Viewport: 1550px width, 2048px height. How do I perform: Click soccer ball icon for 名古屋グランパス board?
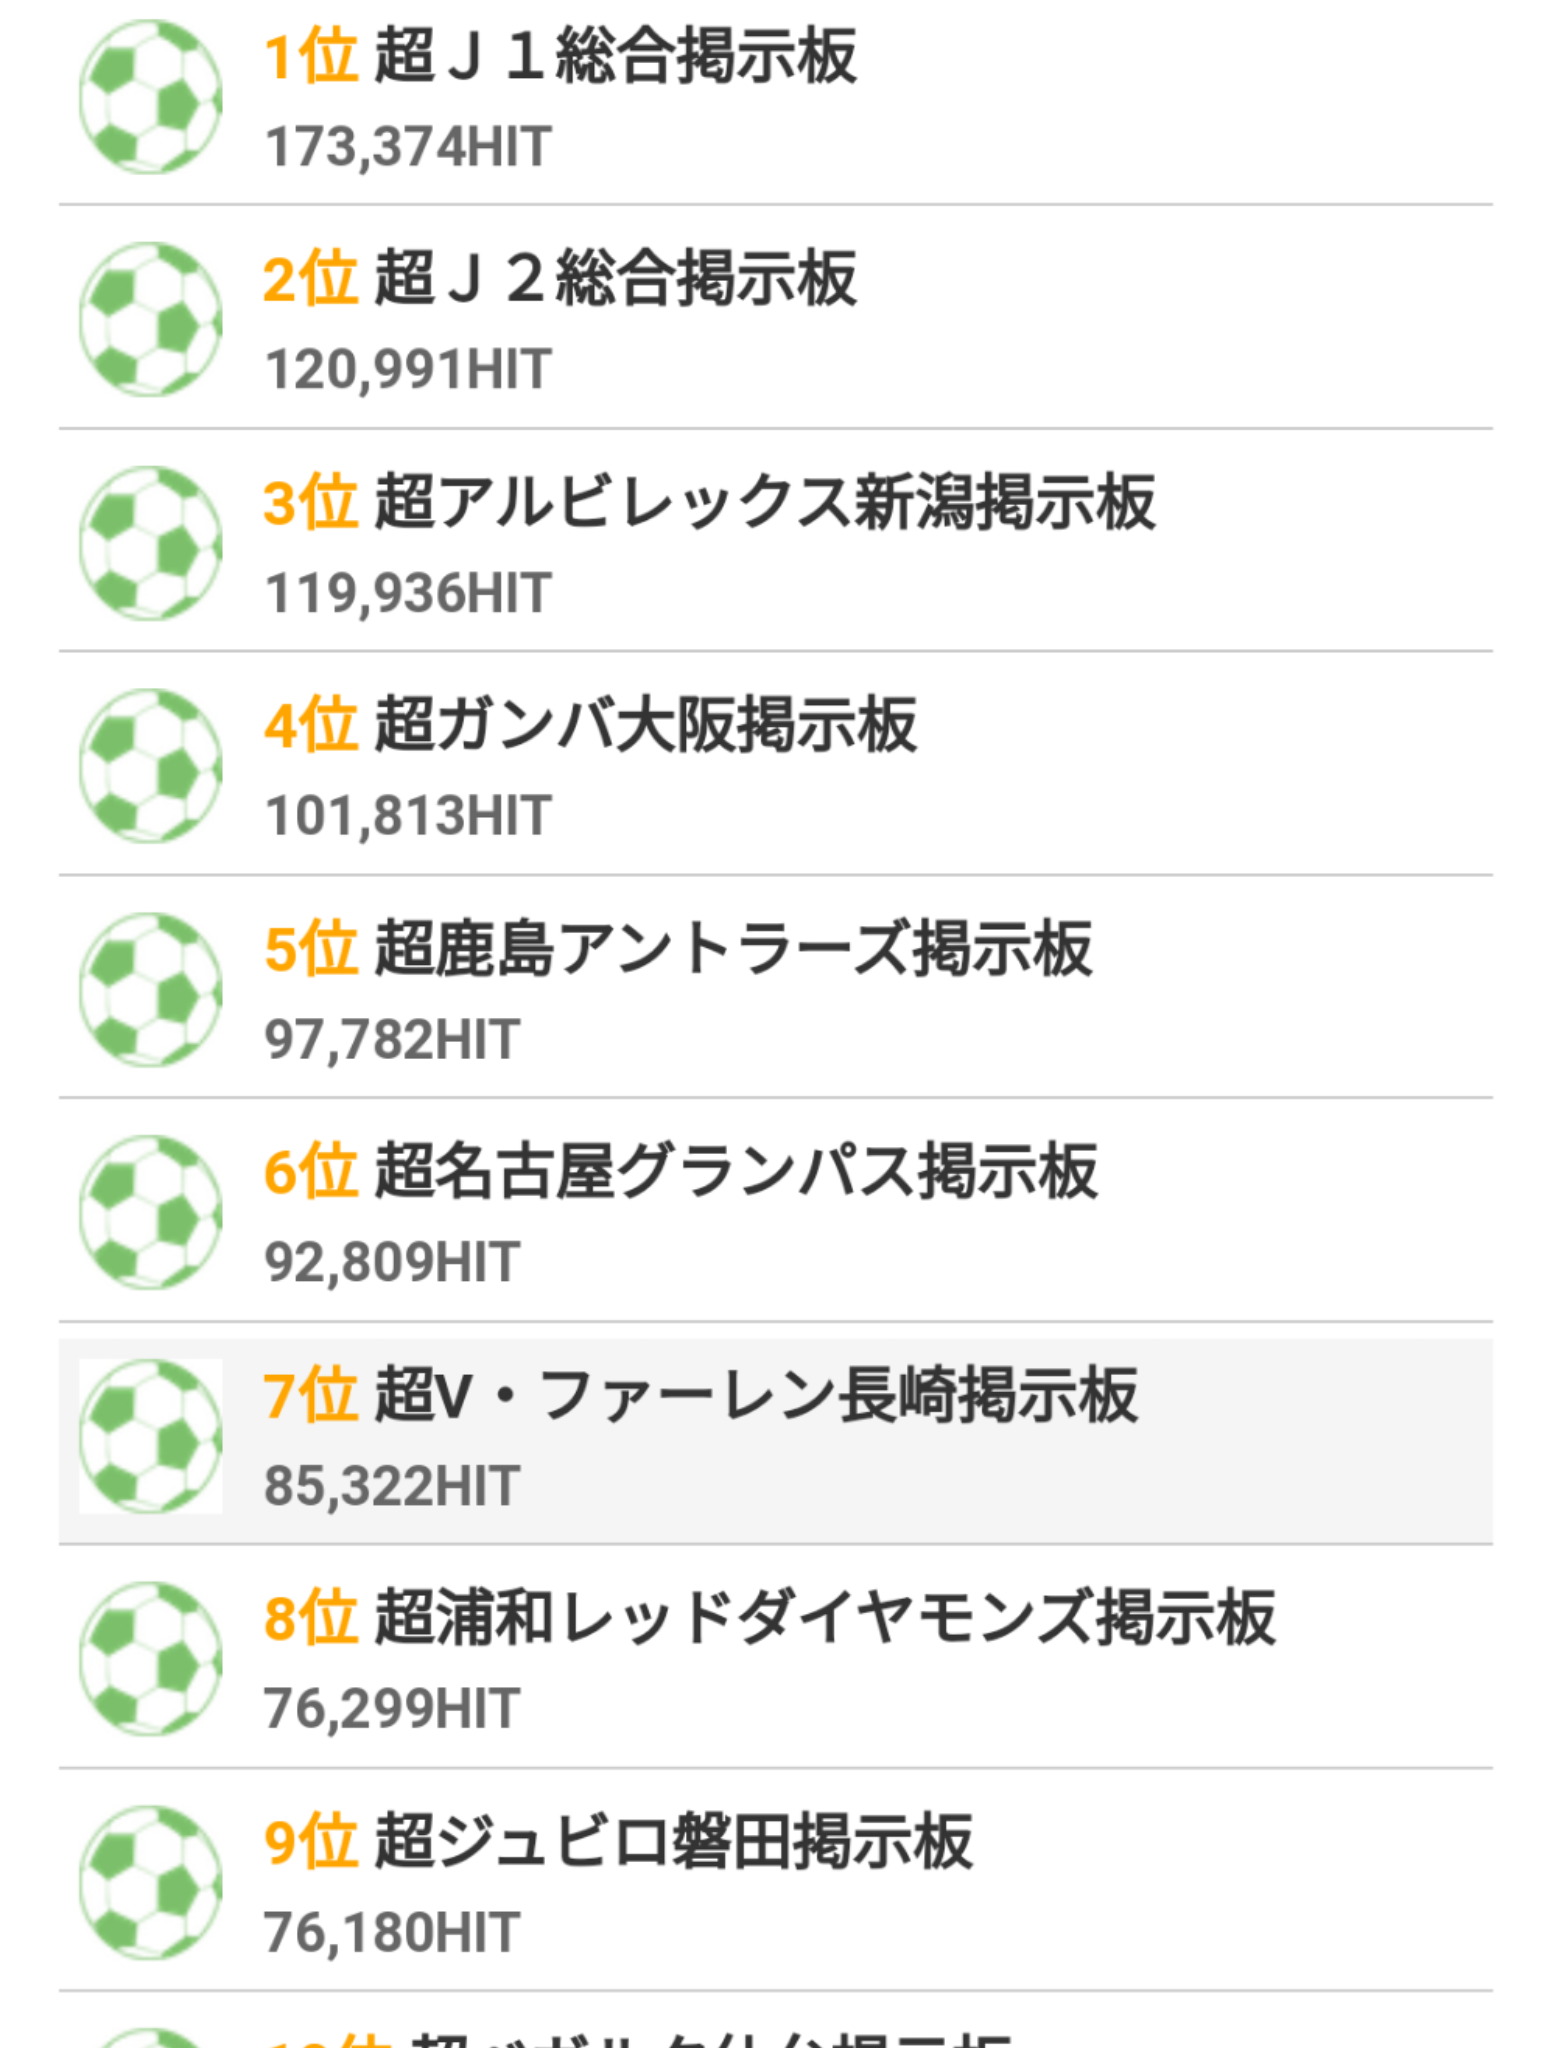coord(150,1212)
